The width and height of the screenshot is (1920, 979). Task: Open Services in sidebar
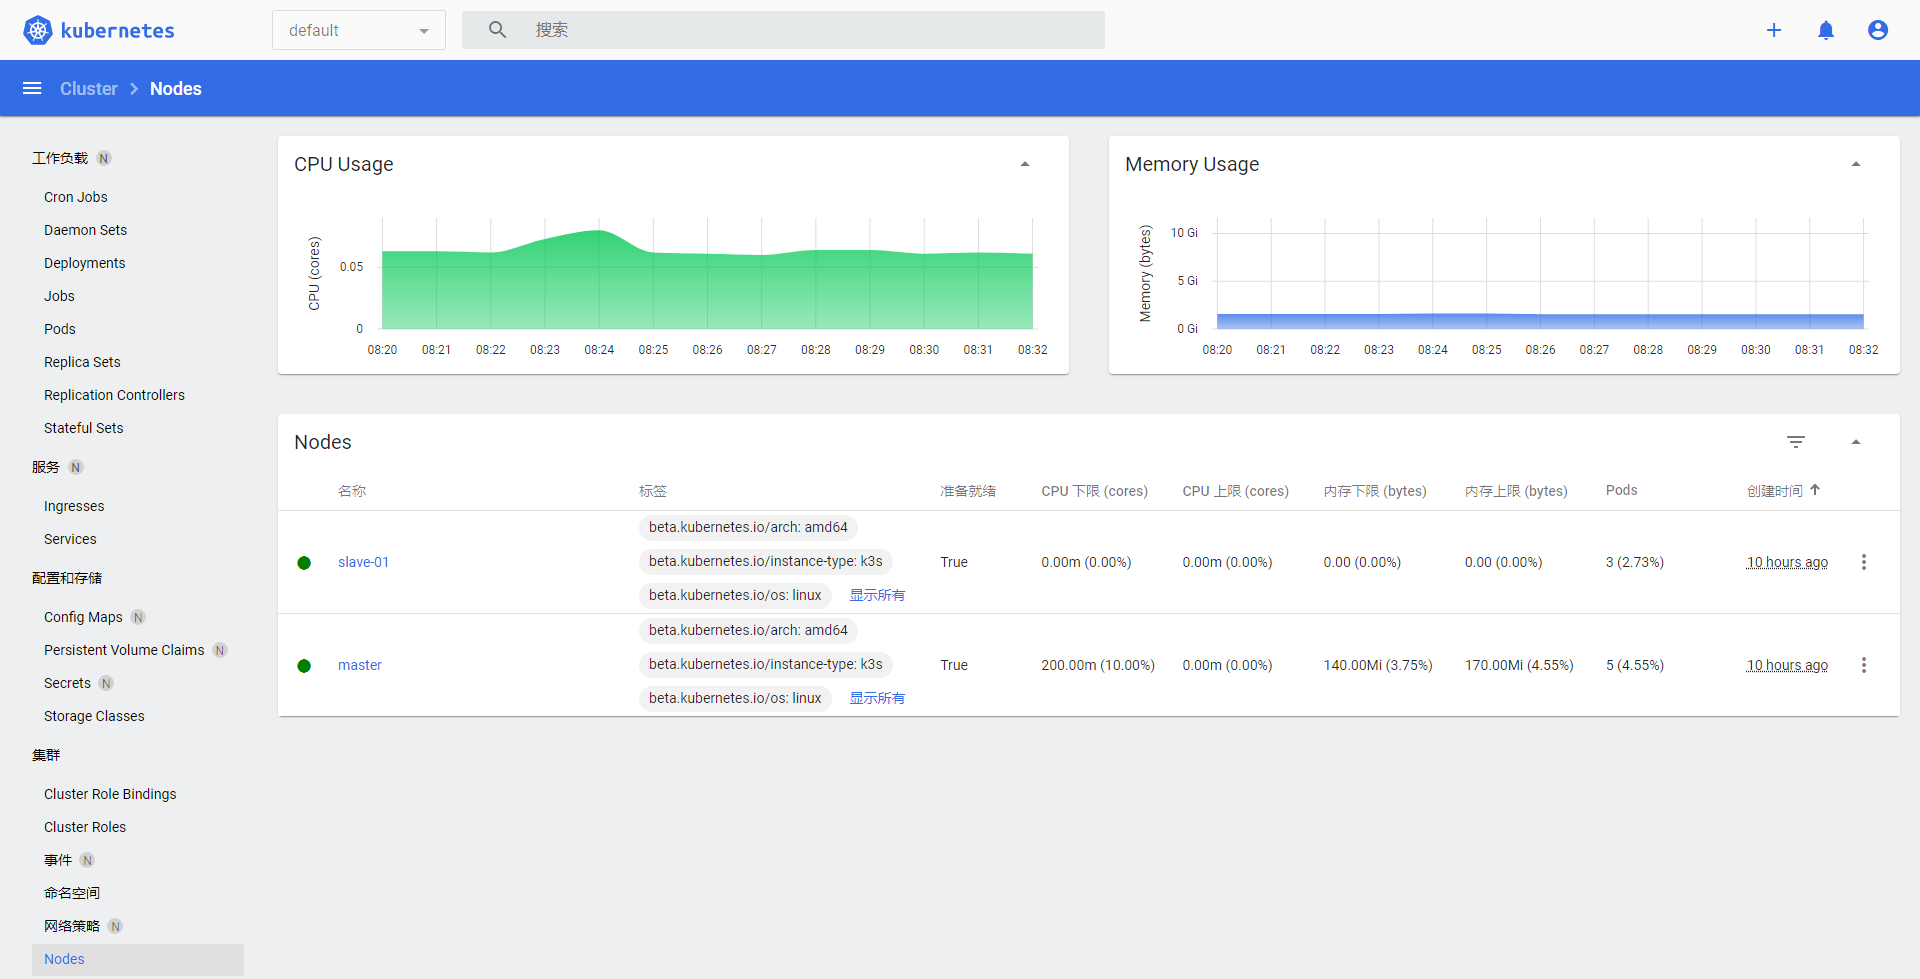click(70, 539)
